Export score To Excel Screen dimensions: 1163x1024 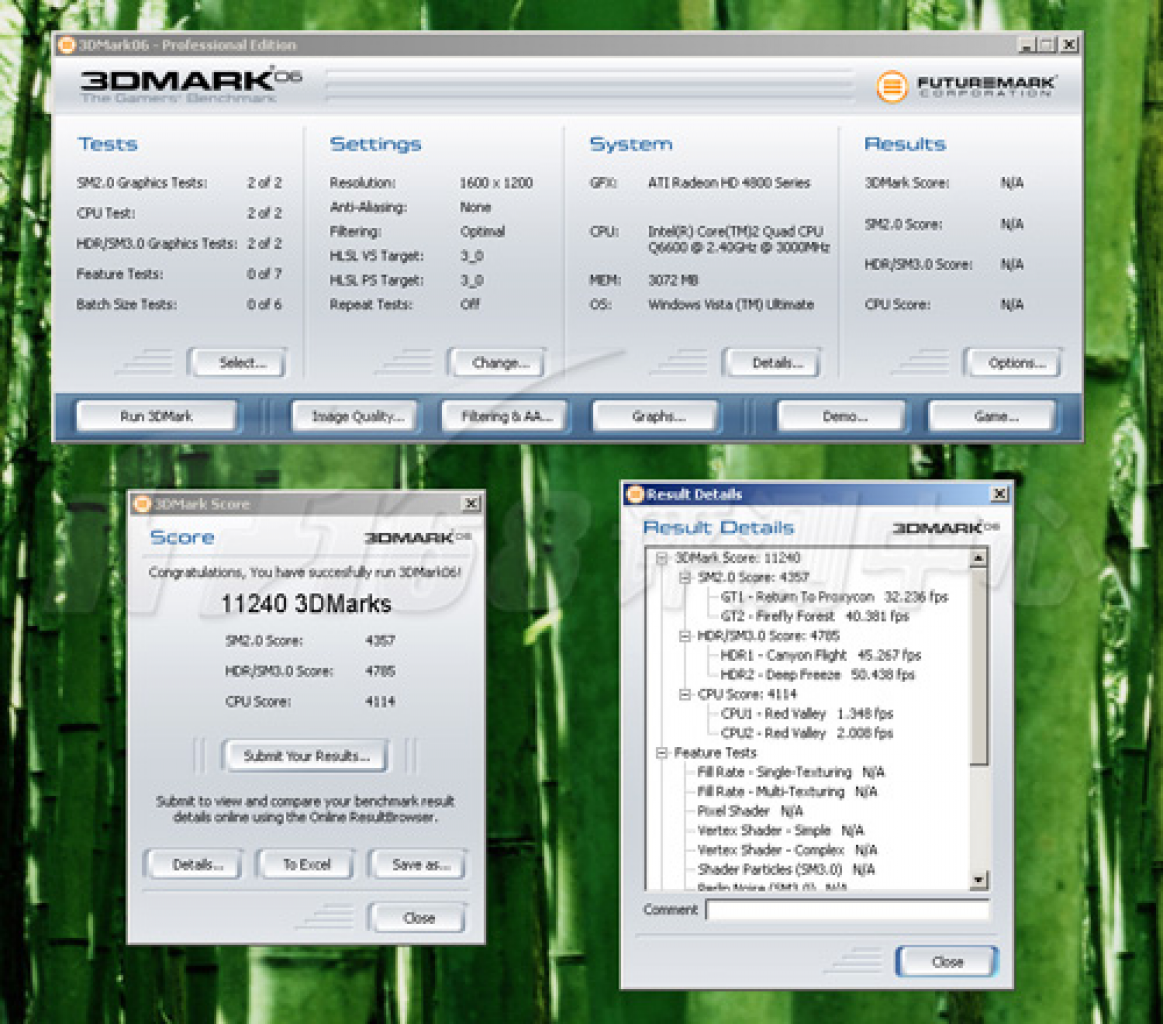(306, 865)
